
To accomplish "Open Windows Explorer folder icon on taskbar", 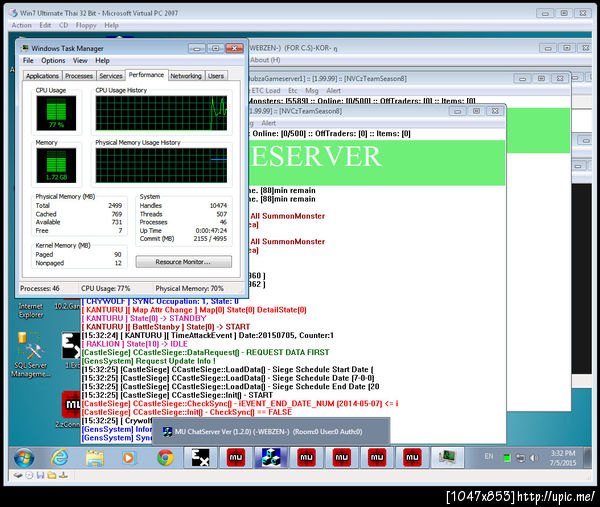I will [95, 458].
